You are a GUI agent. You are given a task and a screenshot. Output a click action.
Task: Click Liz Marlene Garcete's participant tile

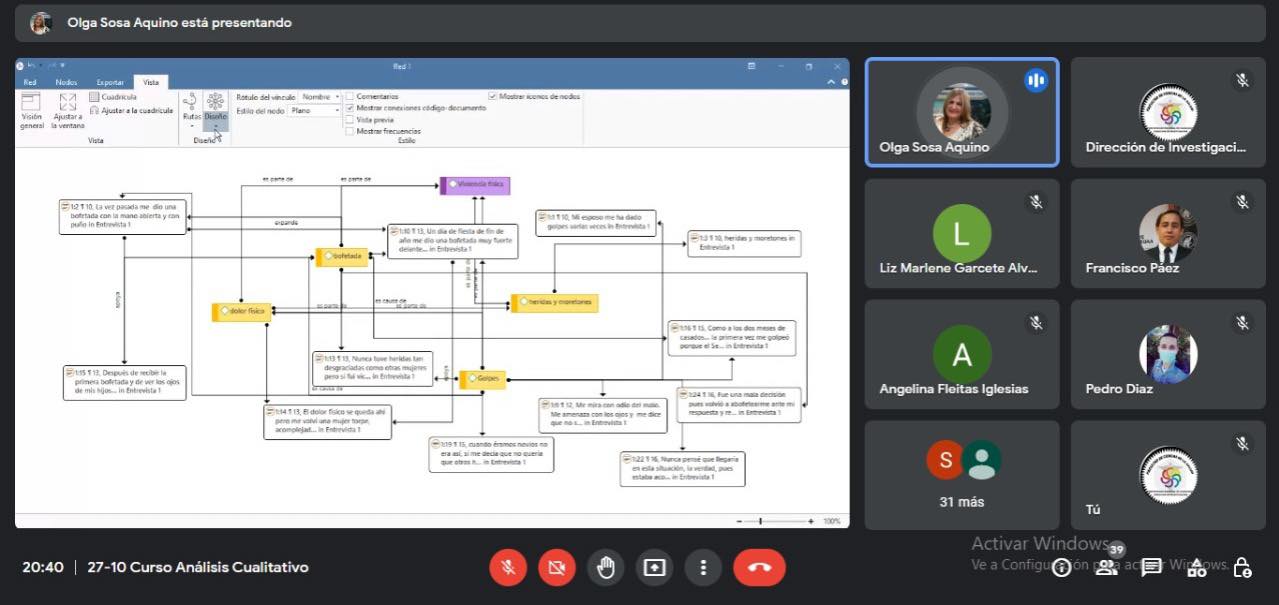click(961, 233)
